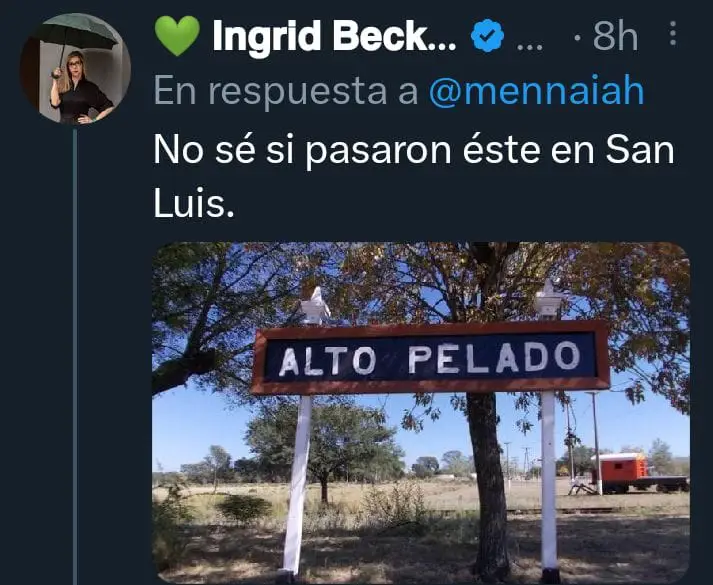The height and width of the screenshot is (585, 713).
Task: Tap the right white sign post
Action: (x=549, y=484)
